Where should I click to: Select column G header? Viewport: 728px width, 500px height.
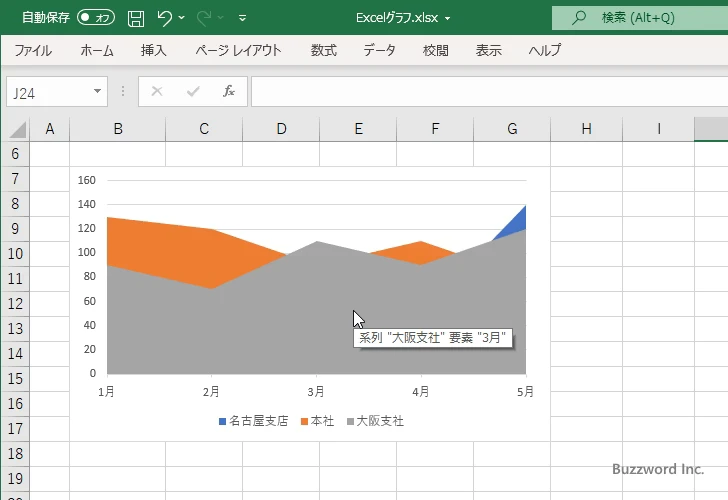point(512,129)
